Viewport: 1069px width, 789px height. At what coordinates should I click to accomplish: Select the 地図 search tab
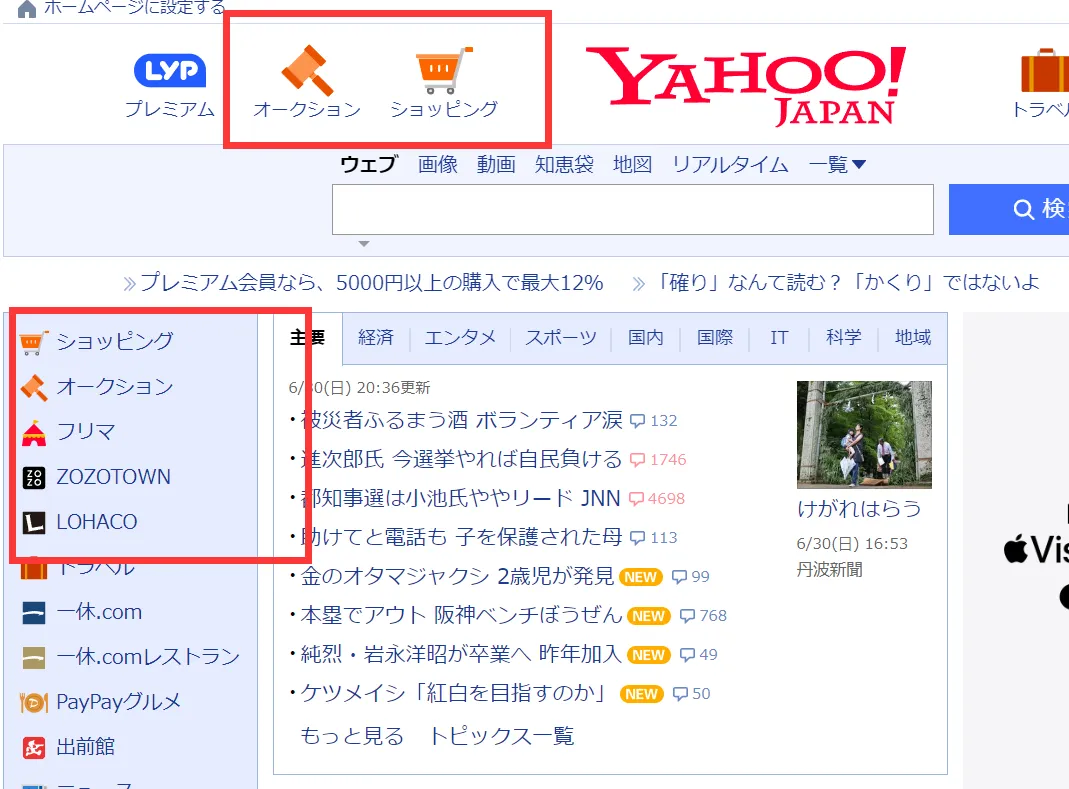click(632, 164)
